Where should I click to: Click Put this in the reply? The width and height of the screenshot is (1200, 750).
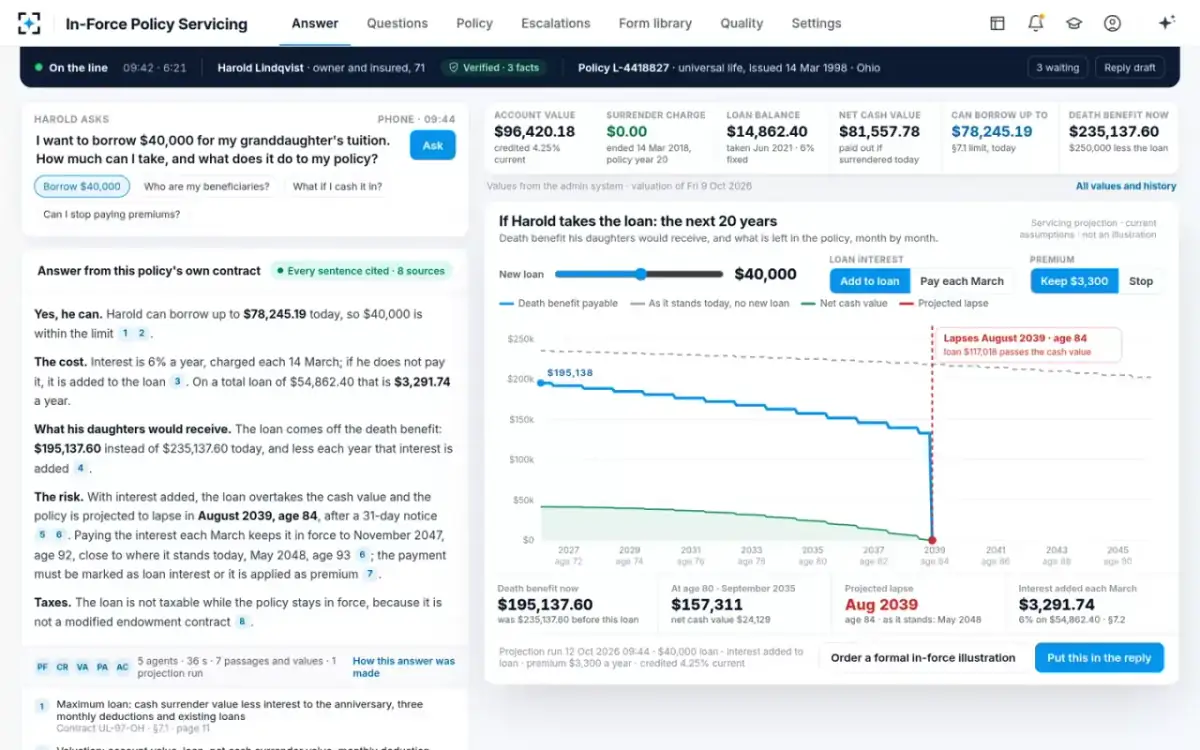[1099, 658]
